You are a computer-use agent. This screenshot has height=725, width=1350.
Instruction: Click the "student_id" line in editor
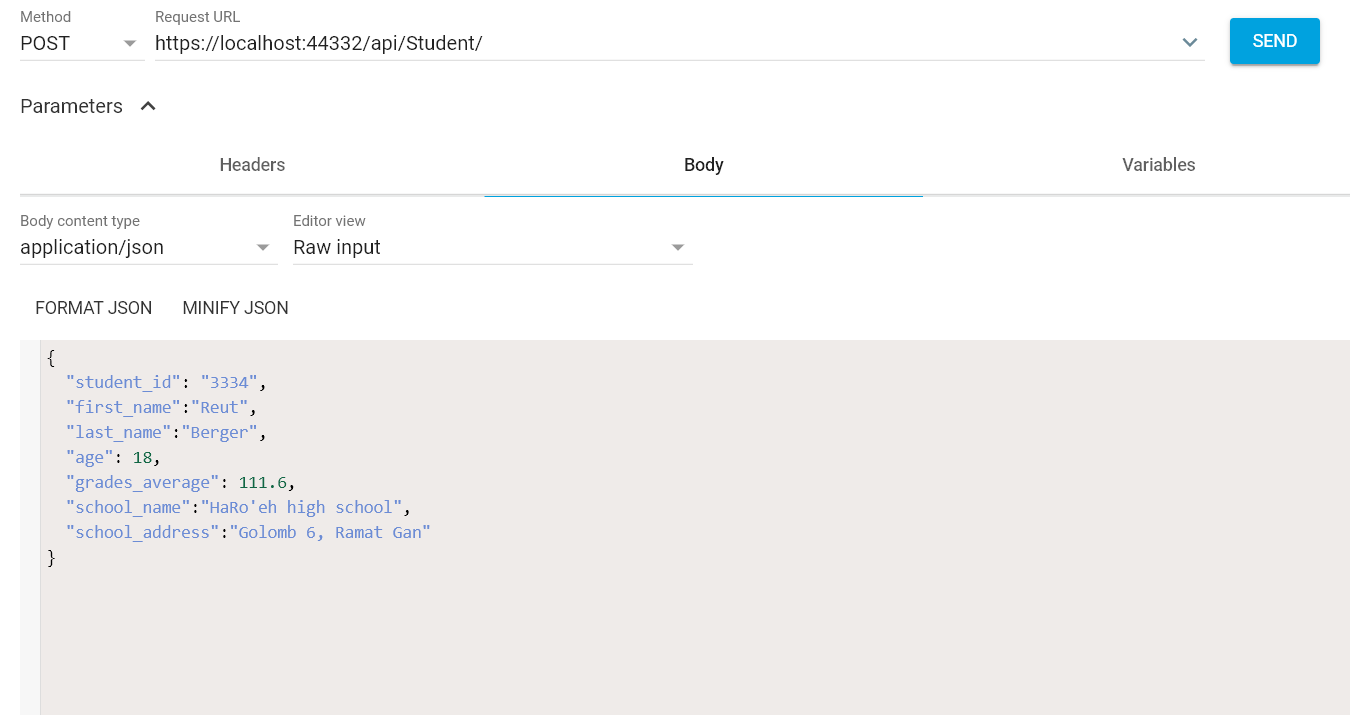tap(167, 382)
